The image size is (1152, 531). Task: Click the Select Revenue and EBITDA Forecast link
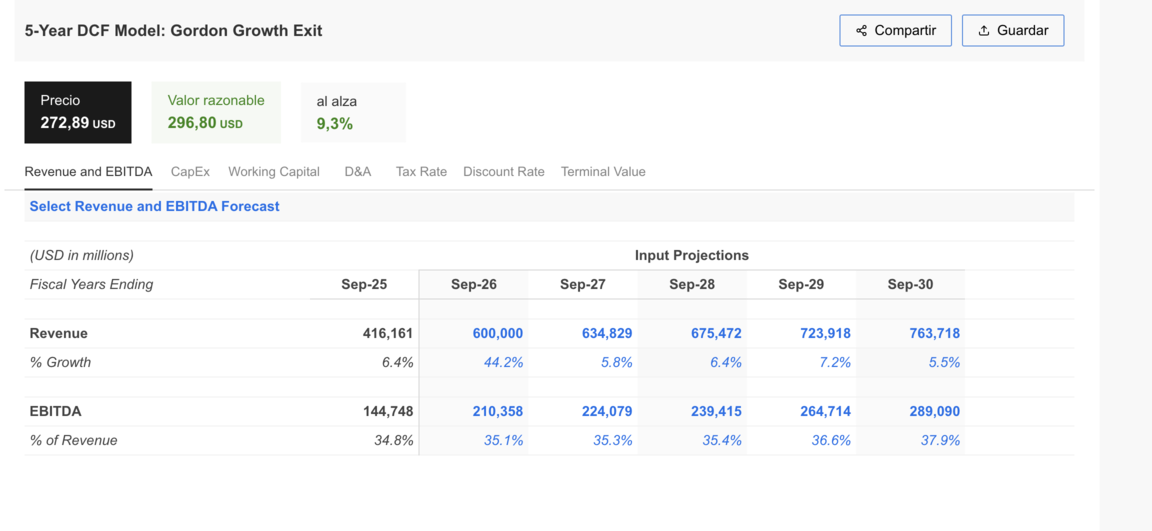(x=154, y=206)
